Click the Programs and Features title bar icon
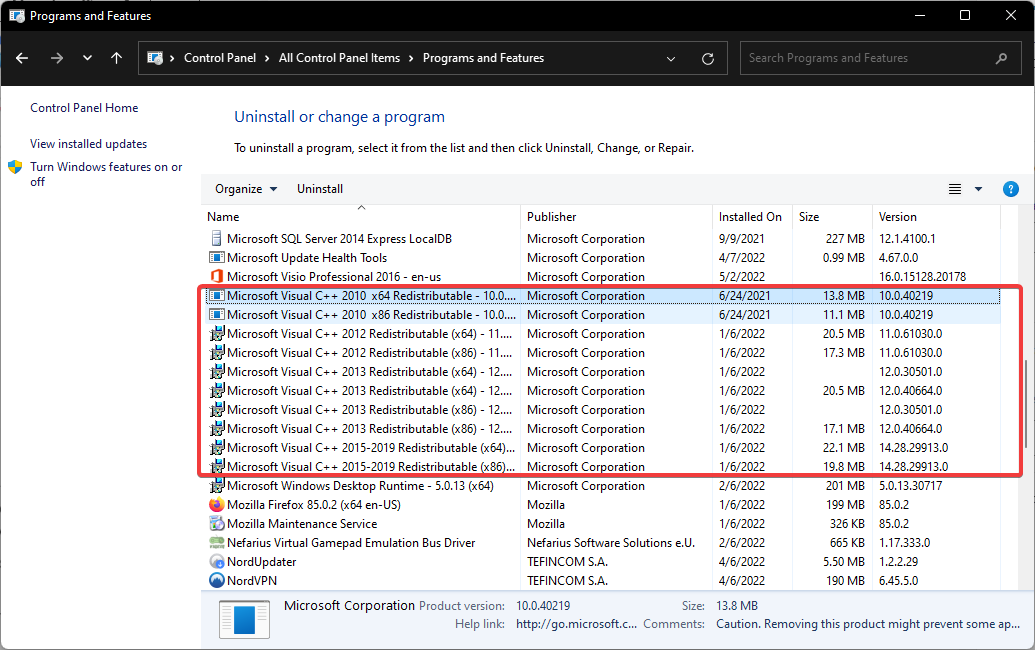The width and height of the screenshot is (1035, 650). (x=17, y=15)
